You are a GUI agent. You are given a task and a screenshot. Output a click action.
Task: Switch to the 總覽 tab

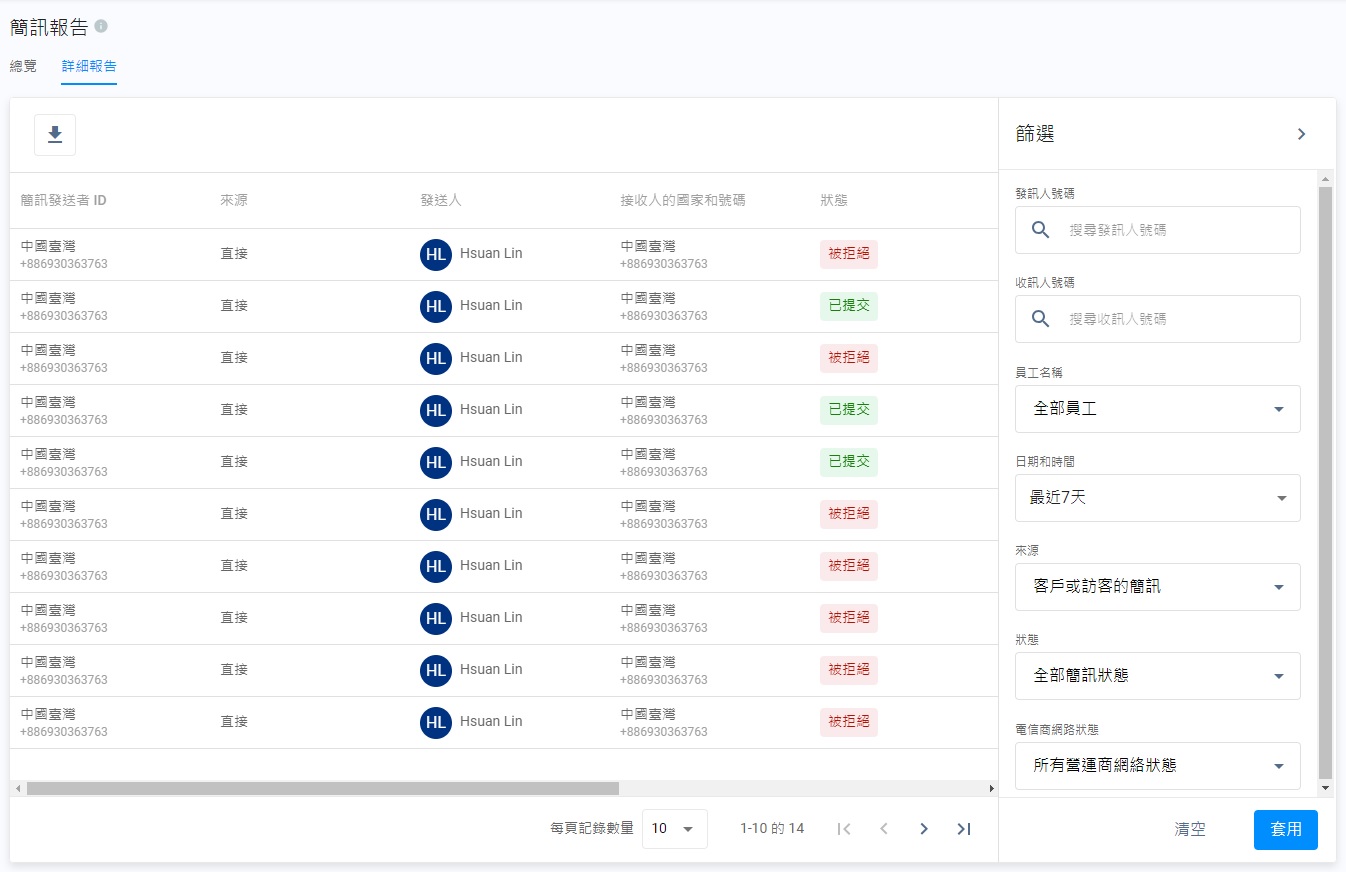[x=23, y=66]
